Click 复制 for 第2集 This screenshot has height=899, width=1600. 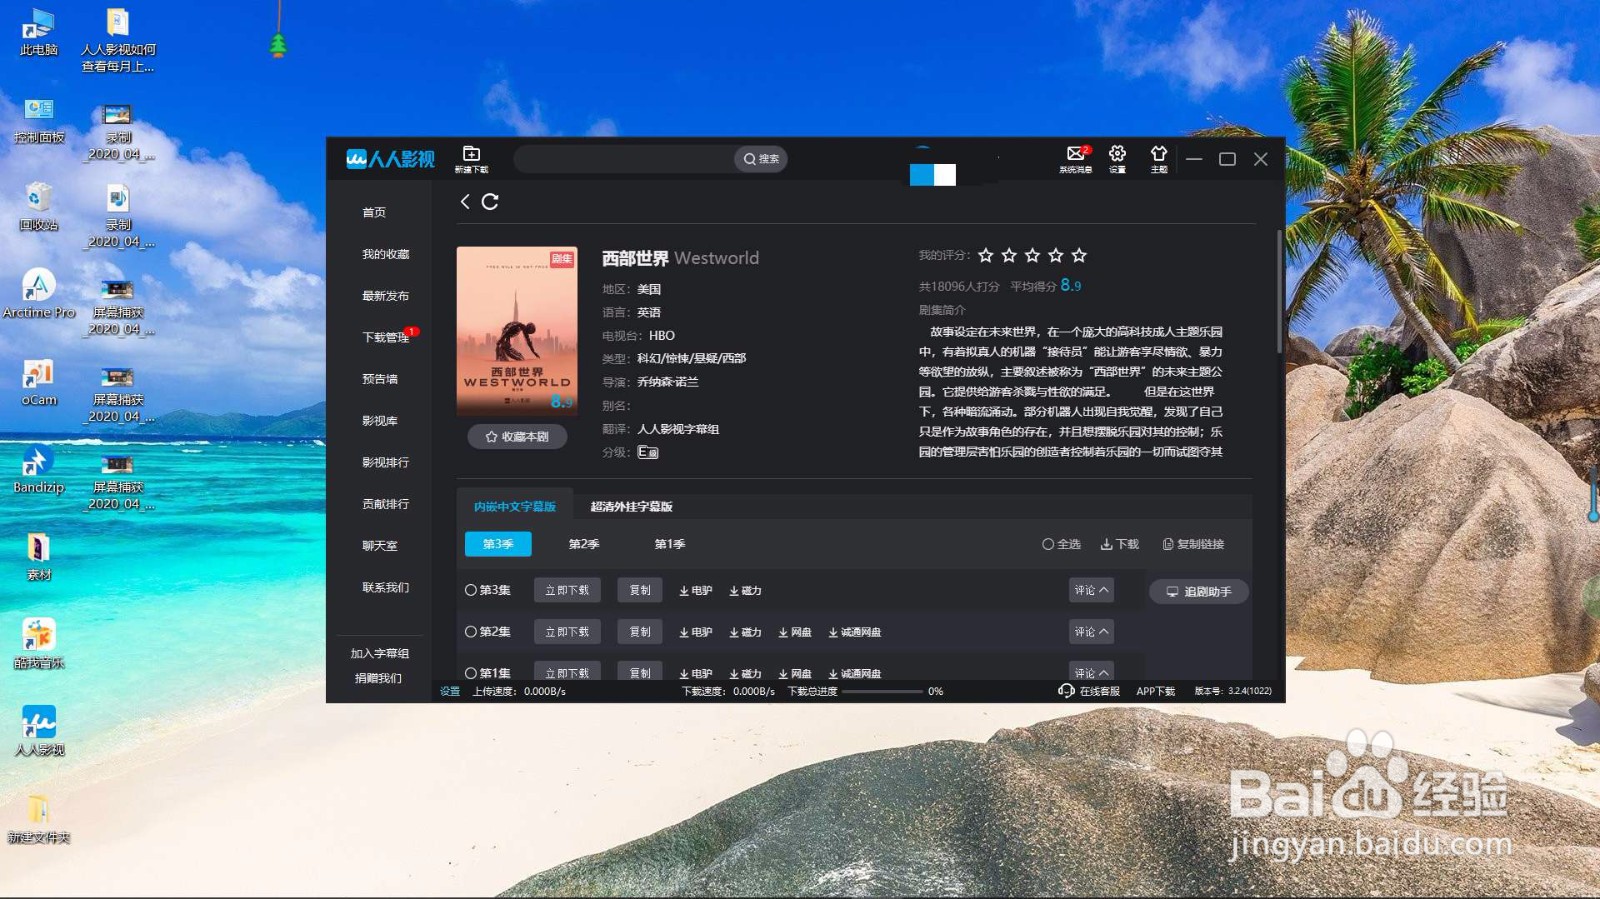pos(640,632)
